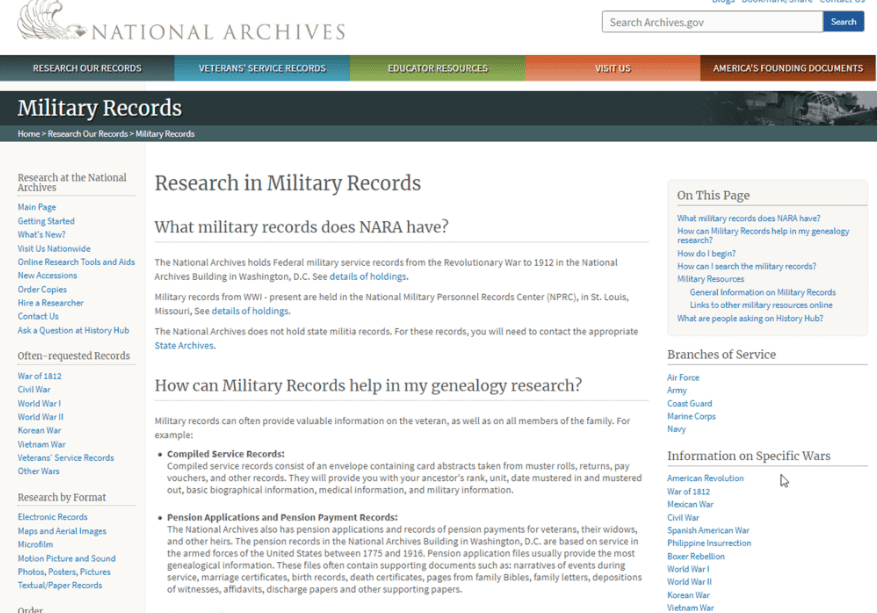Open the Air Force branch link

[x=683, y=378]
